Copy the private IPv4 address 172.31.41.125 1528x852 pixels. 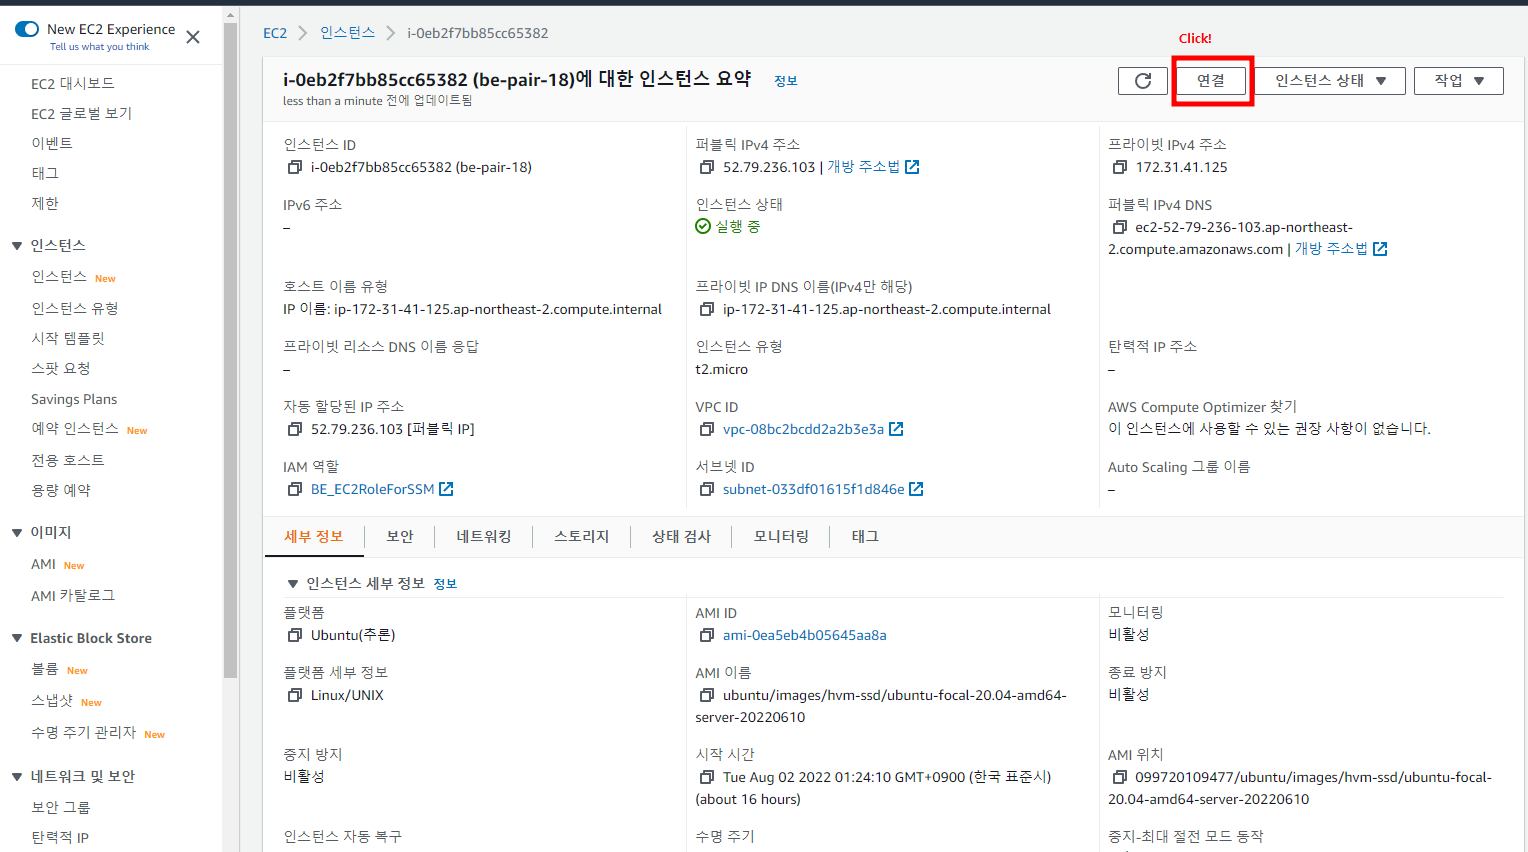(x=1120, y=168)
